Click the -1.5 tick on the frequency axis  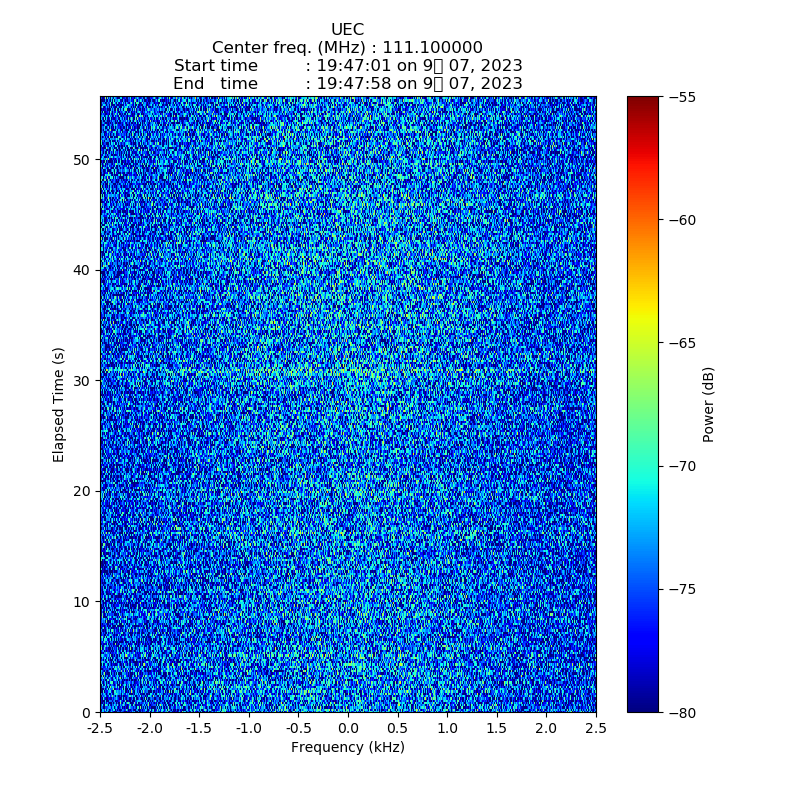click(x=198, y=727)
